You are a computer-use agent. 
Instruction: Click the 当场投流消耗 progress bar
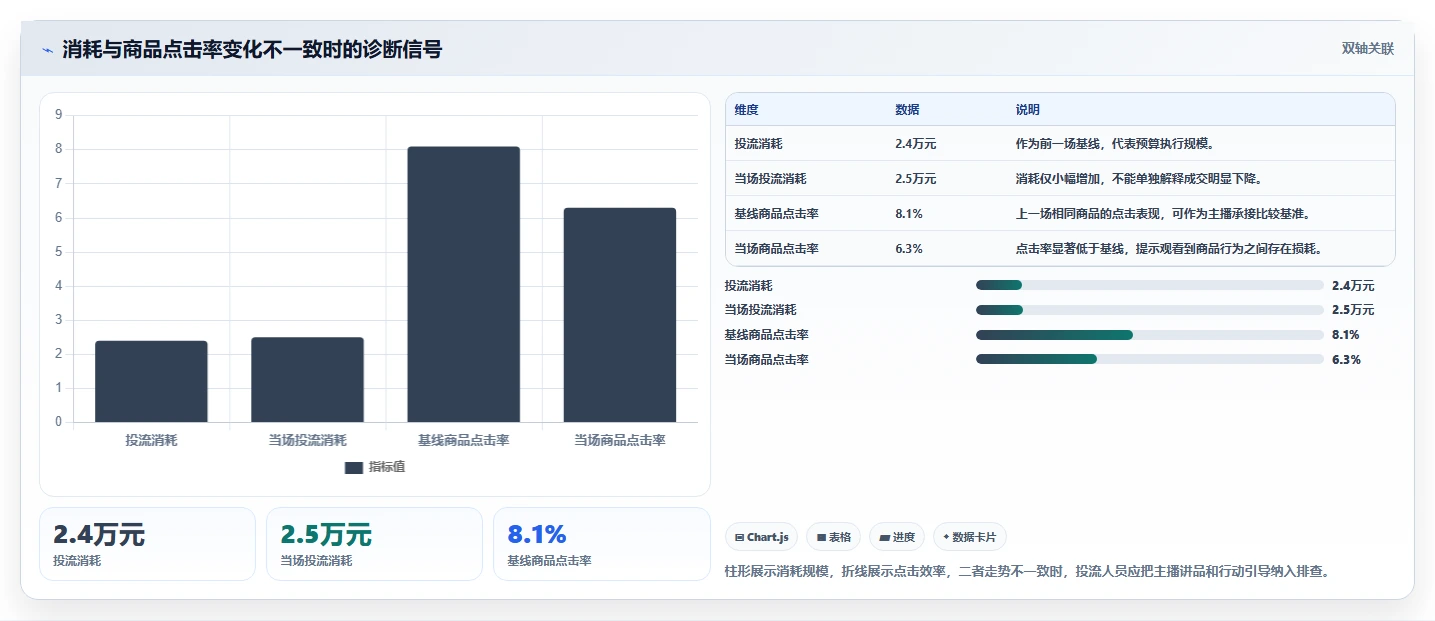click(x=1150, y=310)
